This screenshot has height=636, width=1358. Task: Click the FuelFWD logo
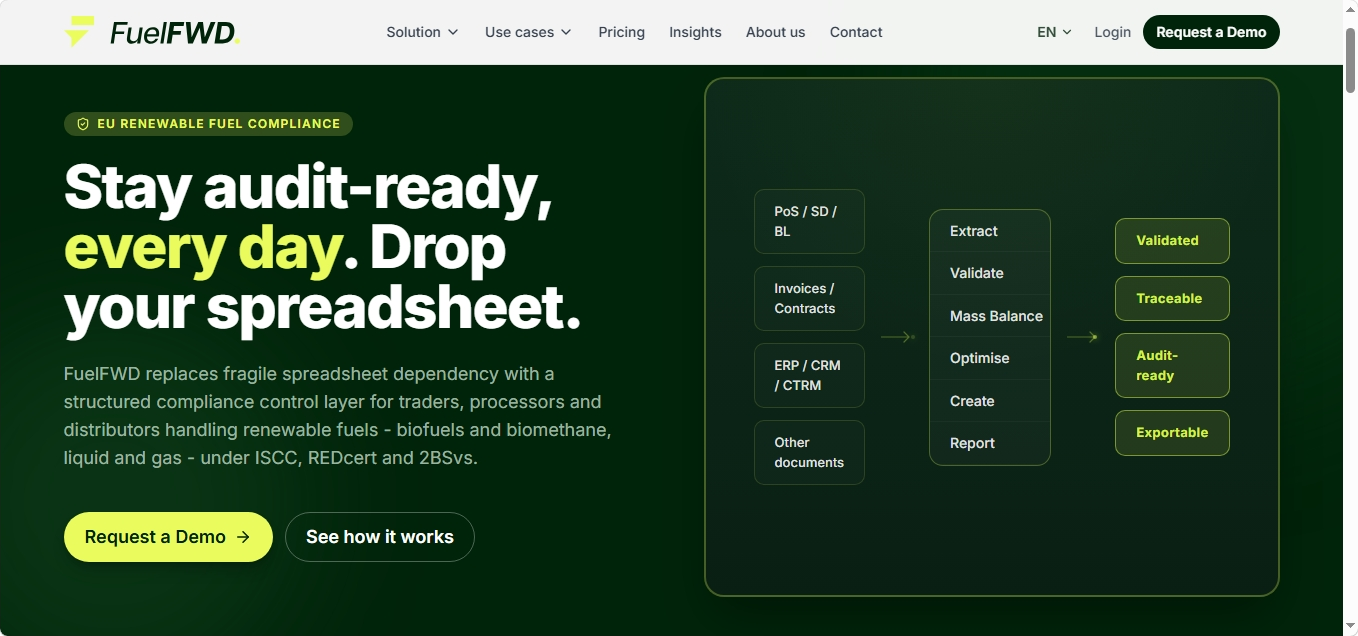(152, 32)
